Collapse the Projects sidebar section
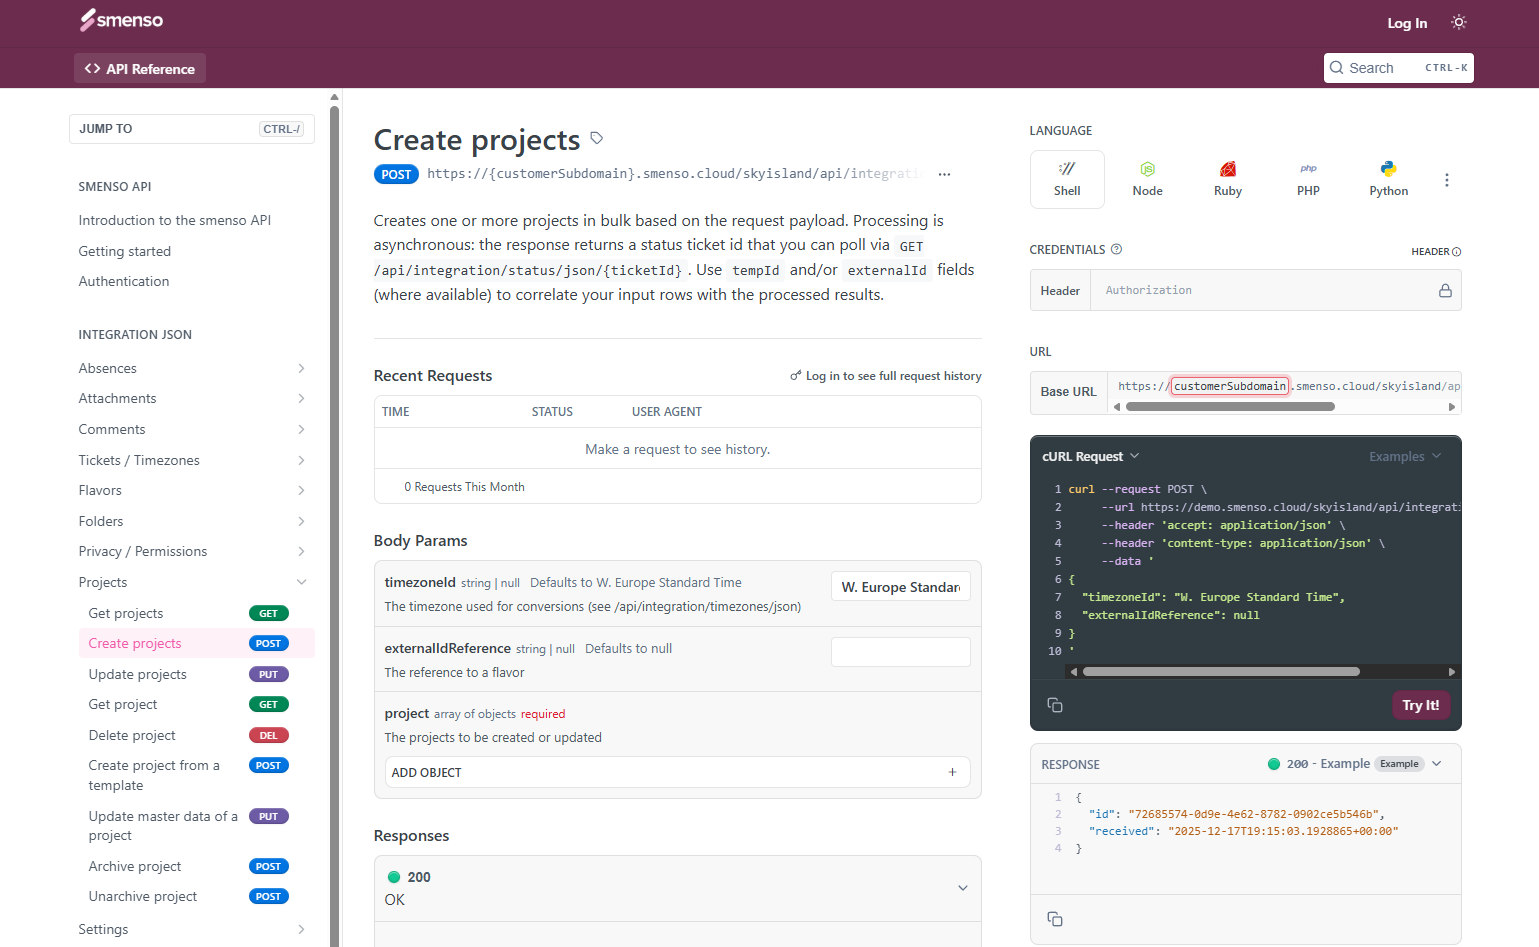The width and height of the screenshot is (1539, 947). pyautogui.click(x=301, y=582)
